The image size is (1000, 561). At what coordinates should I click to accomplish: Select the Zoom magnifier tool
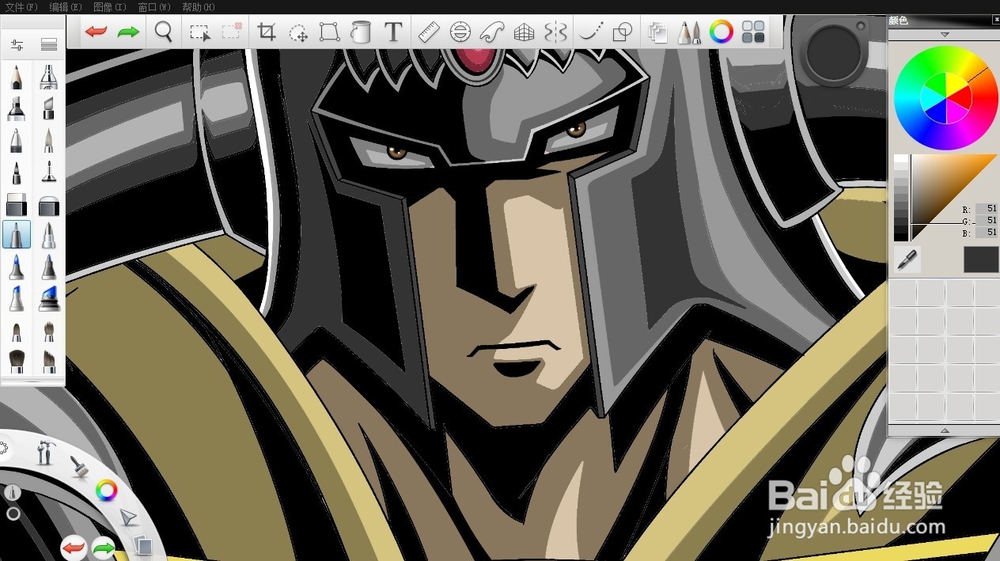tap(164, 31)
